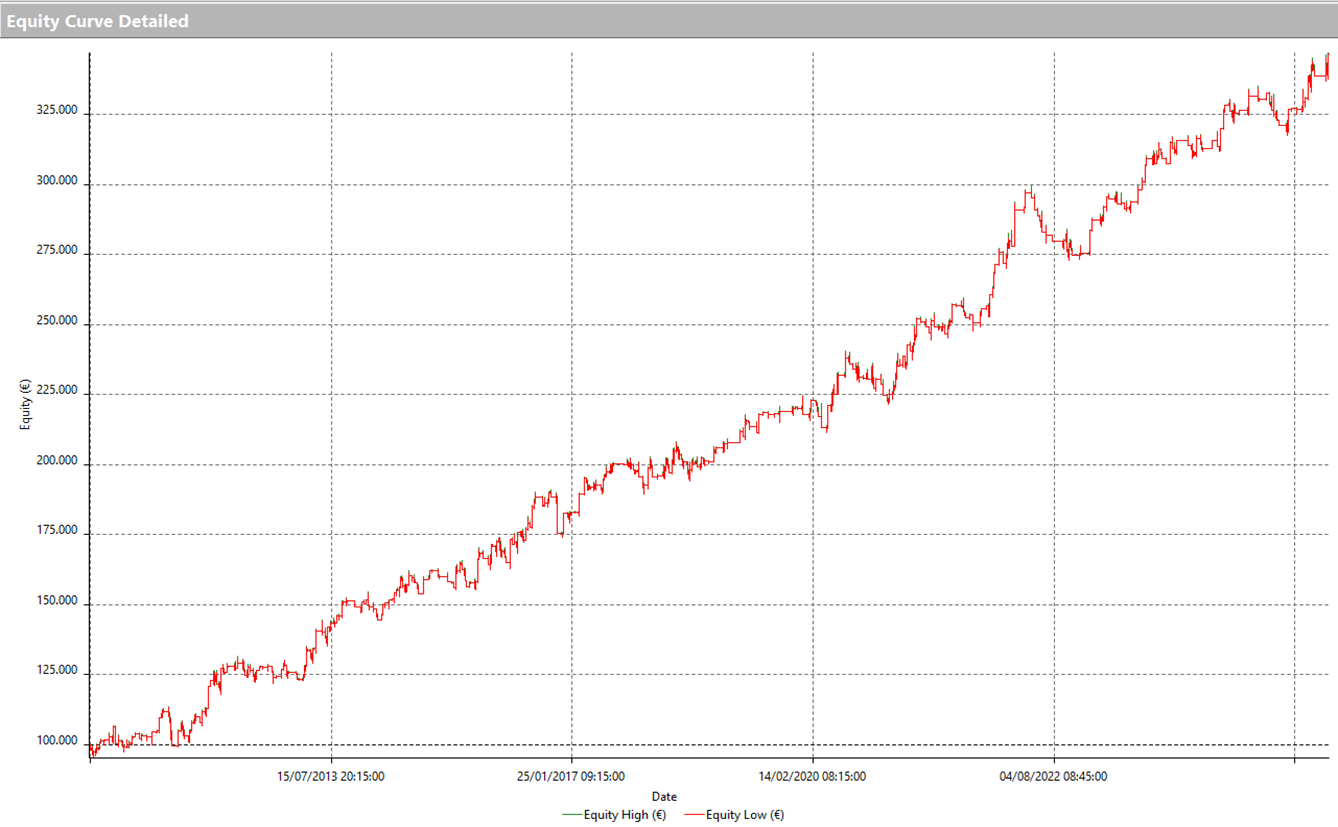
Task: Select the 15/07/2013 20:15:00 date label
Action: 332,775
